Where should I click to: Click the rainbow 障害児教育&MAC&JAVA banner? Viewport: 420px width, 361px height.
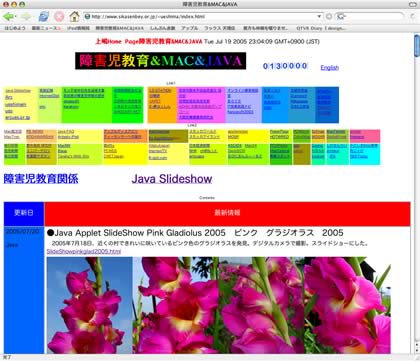(x=160, y=61)
